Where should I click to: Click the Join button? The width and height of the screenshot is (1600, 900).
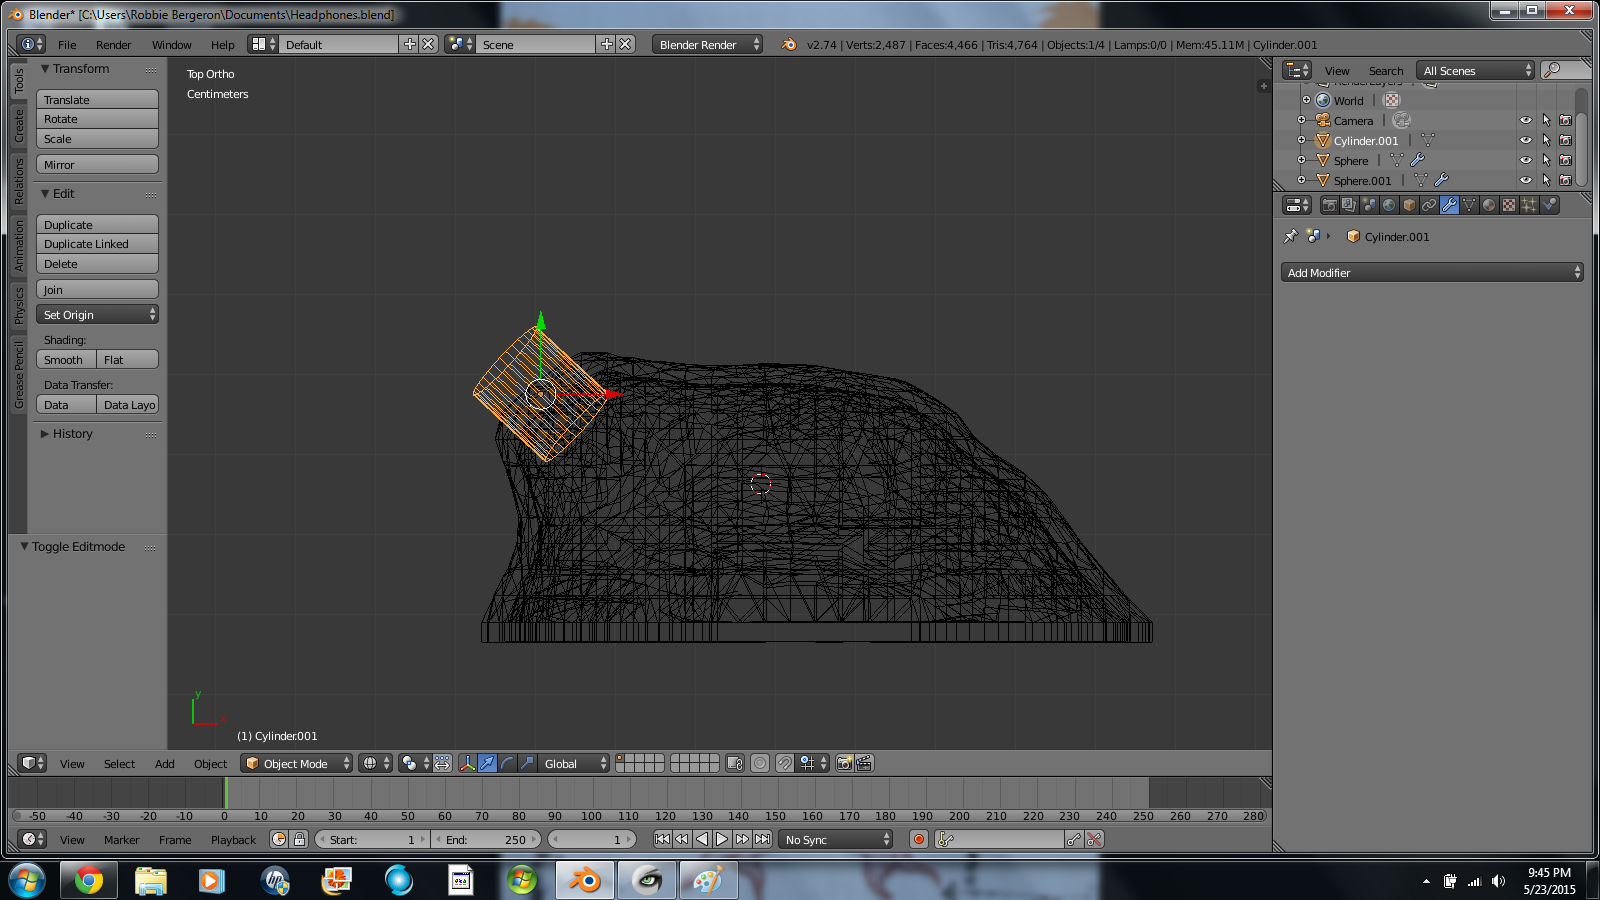point(97,289)
